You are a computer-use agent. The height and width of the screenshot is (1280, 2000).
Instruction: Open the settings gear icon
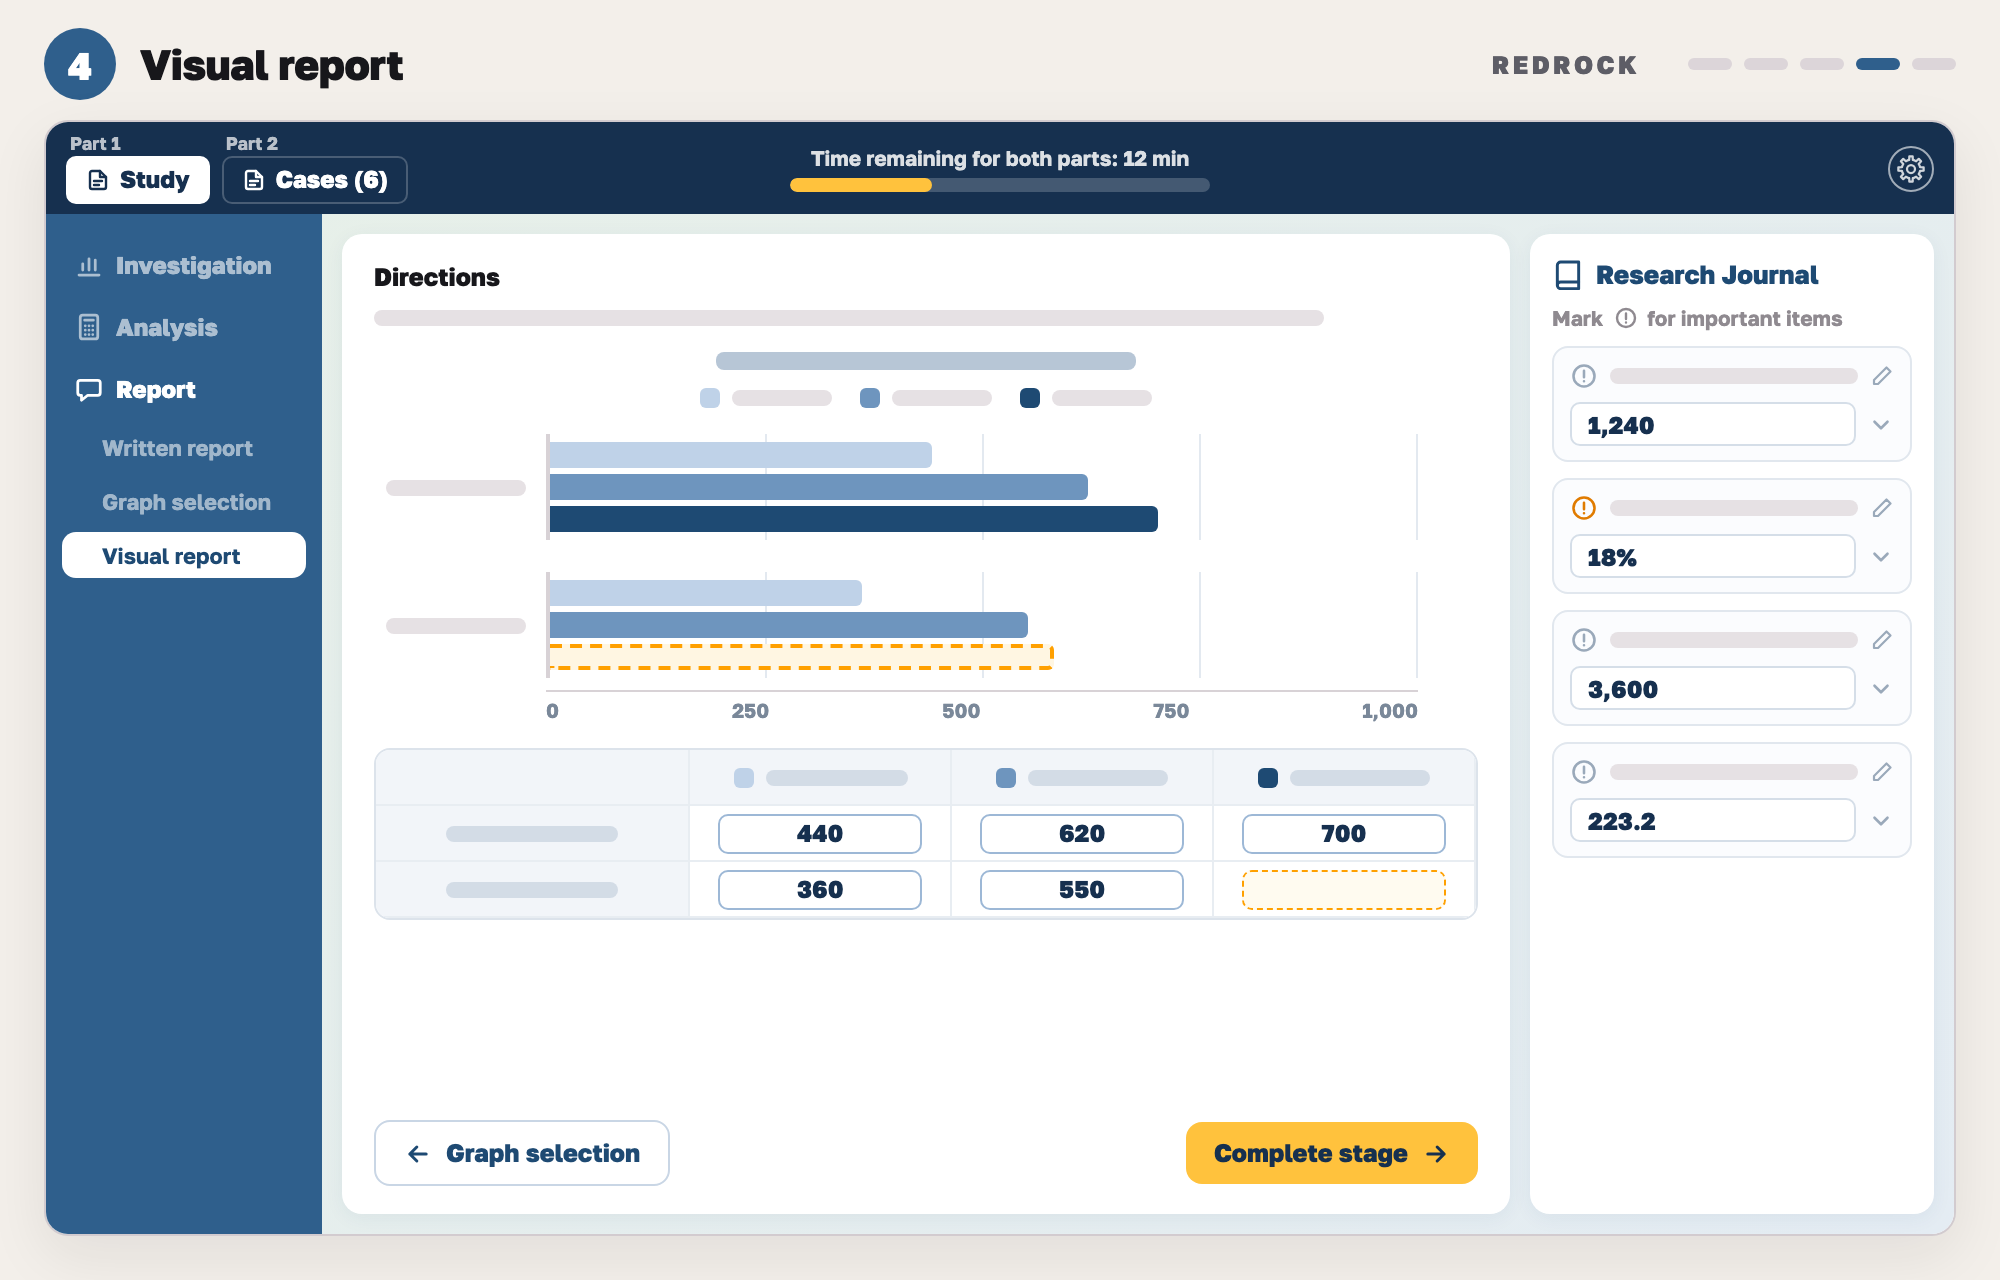point(1910,169)
